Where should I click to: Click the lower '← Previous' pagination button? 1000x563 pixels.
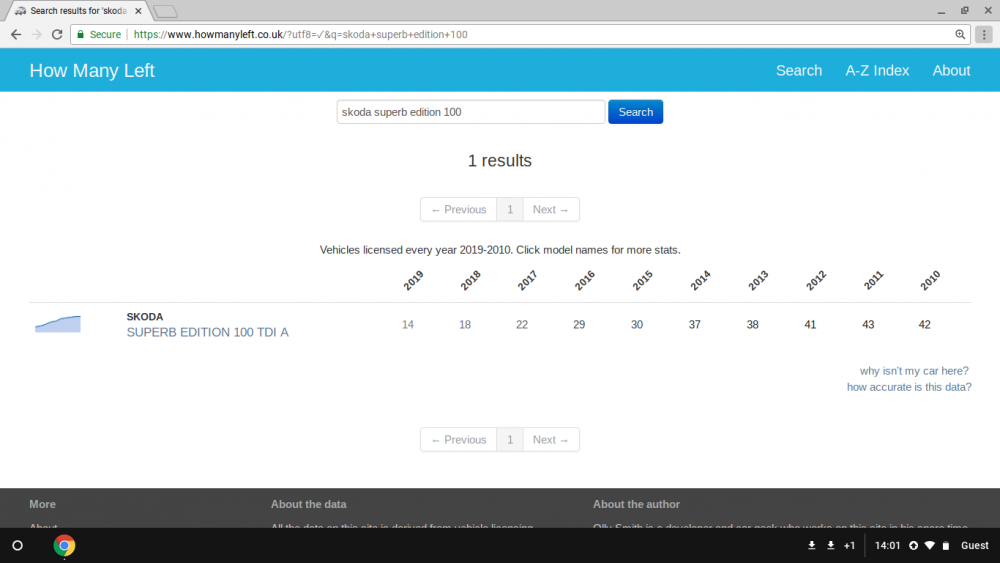pyautogui.click(x=459, y=440)
